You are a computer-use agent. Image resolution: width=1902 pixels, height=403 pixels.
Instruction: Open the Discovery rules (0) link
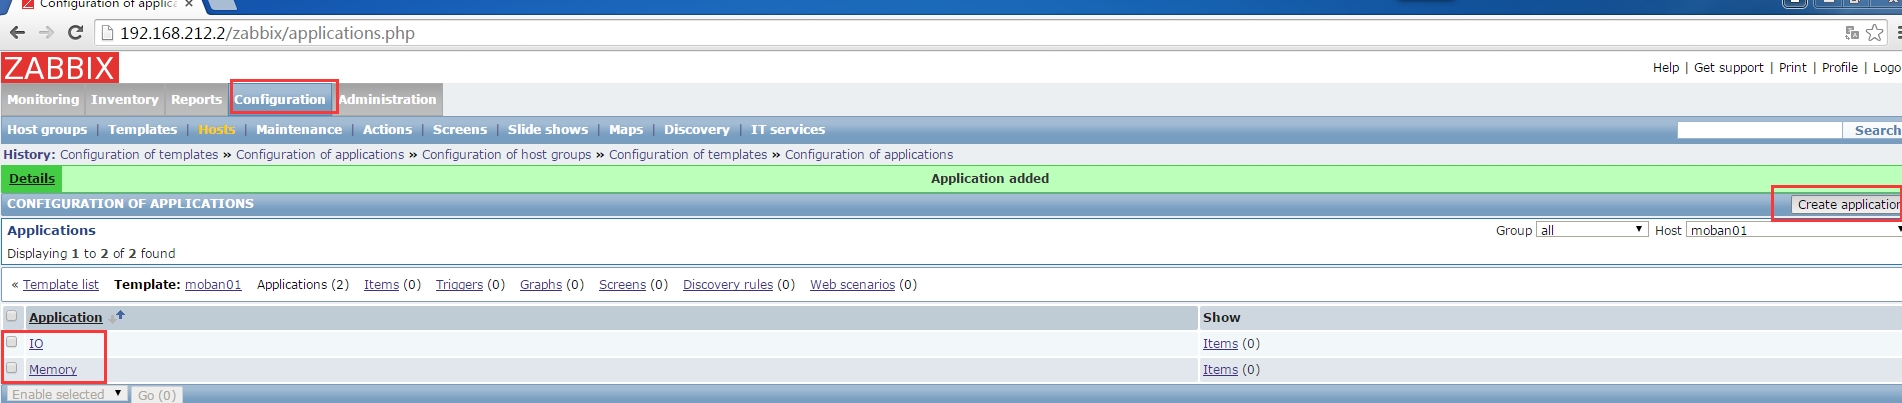(x=728, y=284)
